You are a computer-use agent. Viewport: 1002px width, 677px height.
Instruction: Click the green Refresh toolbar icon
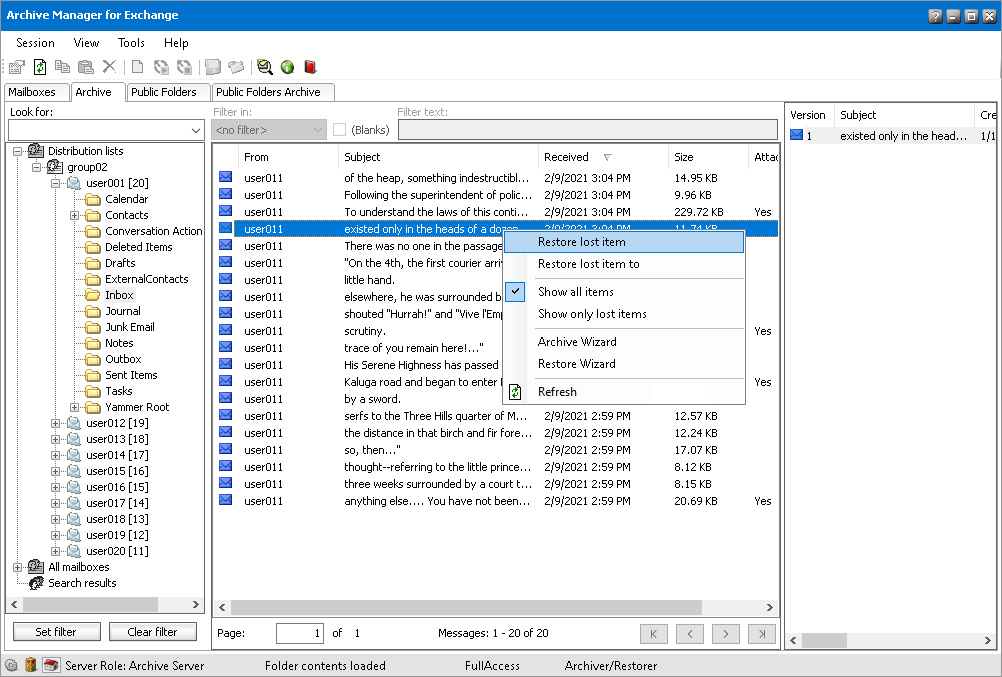(x=40, y=67)
